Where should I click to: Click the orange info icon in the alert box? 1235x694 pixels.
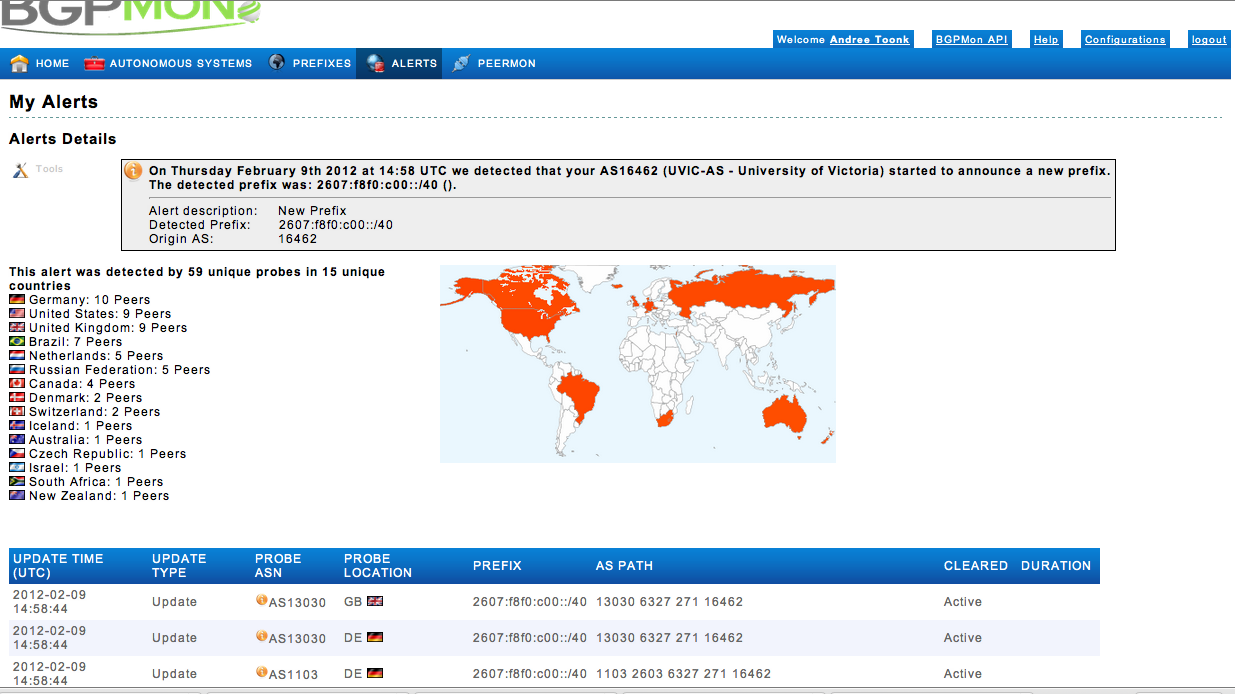click(x=133, y=170)
